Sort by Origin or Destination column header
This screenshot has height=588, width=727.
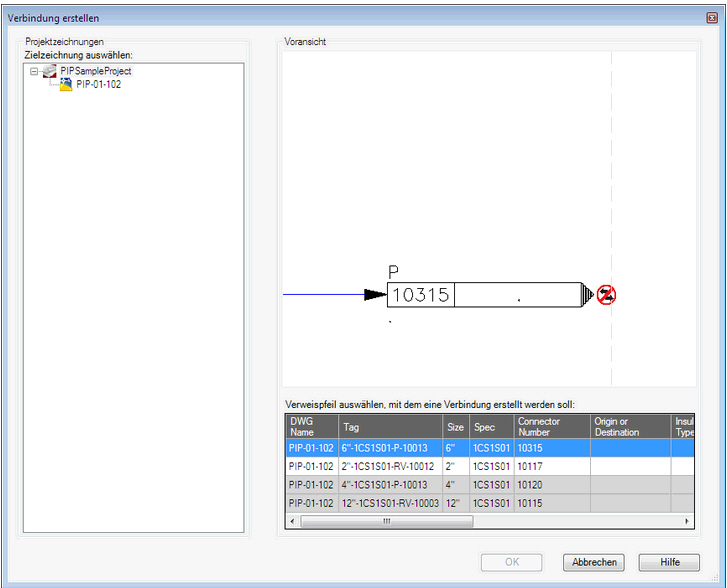pos(631,427)
